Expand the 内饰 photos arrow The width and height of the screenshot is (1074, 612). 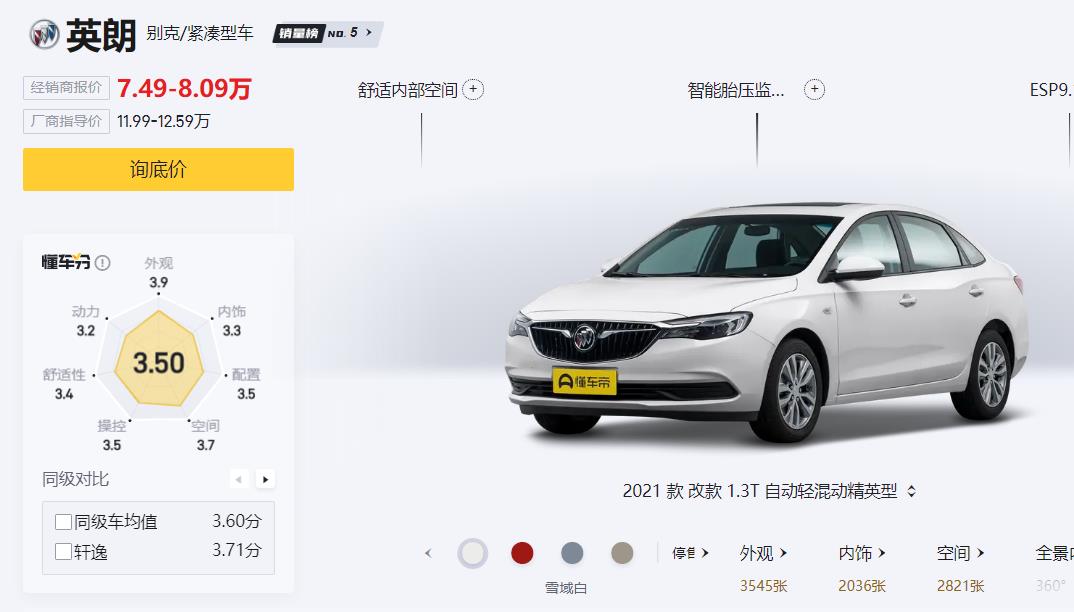[x=882, y=552]
